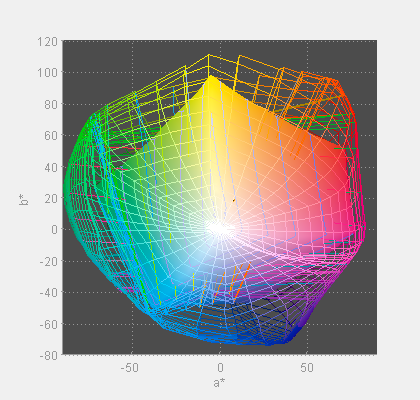Click the 0 tick label on the a* axis
This screenshot has height=400, width=420.
tap(220, 368)
